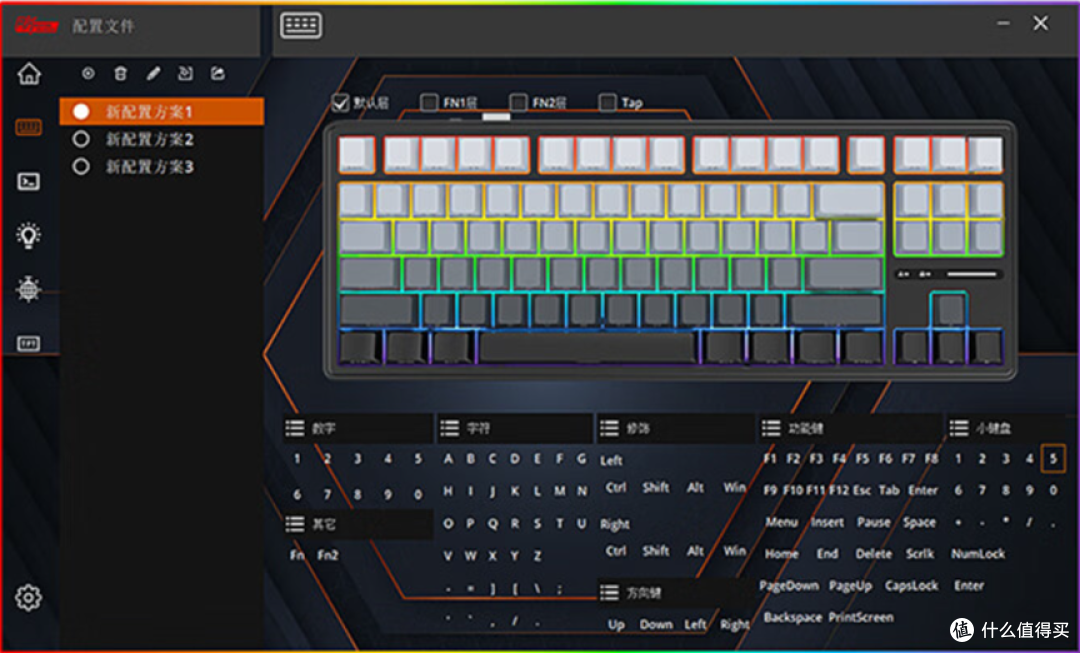Open the orange keyboard key-mapping sidebar icon
The width and height of the screenshot is (1080, 653).
[28, 127]
